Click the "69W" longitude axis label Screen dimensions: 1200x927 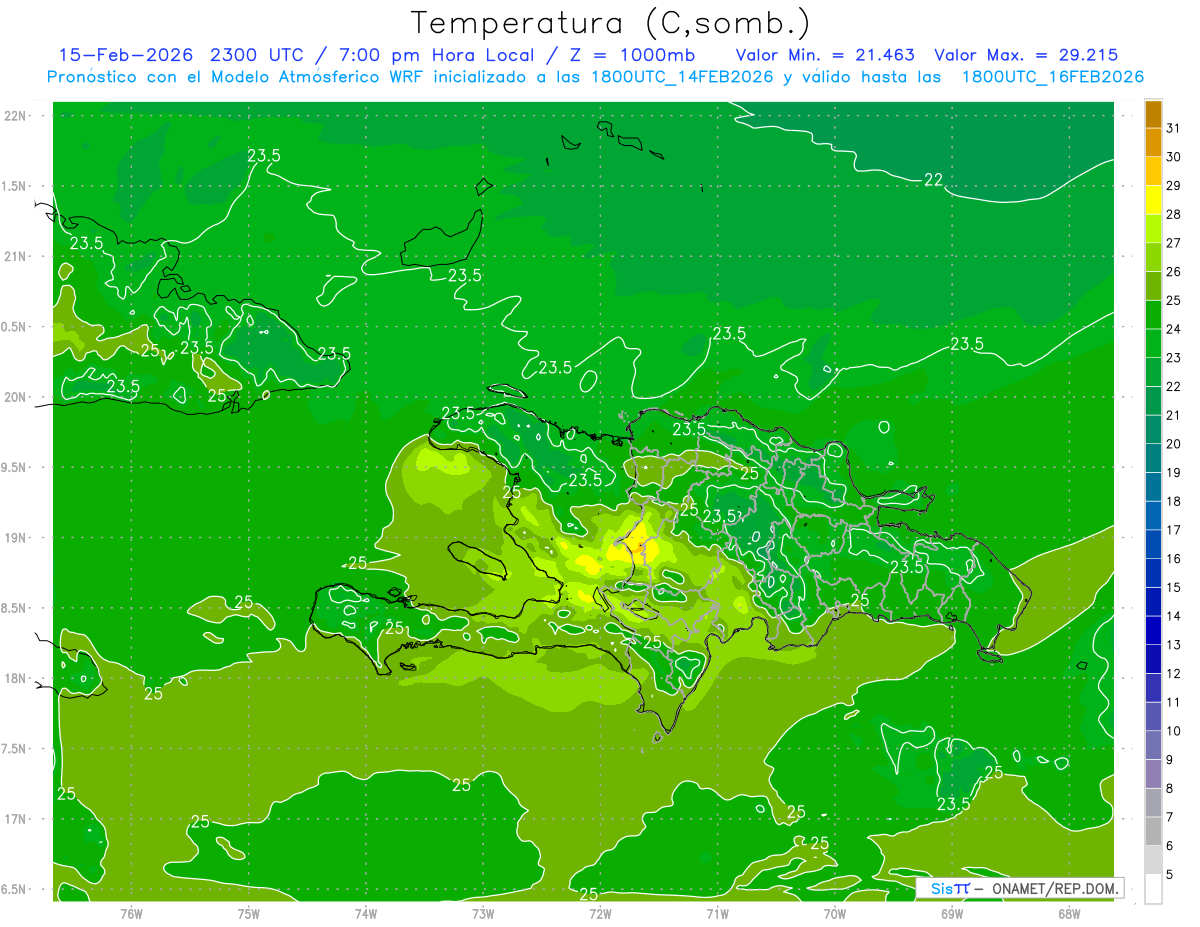tap(952, 913)
